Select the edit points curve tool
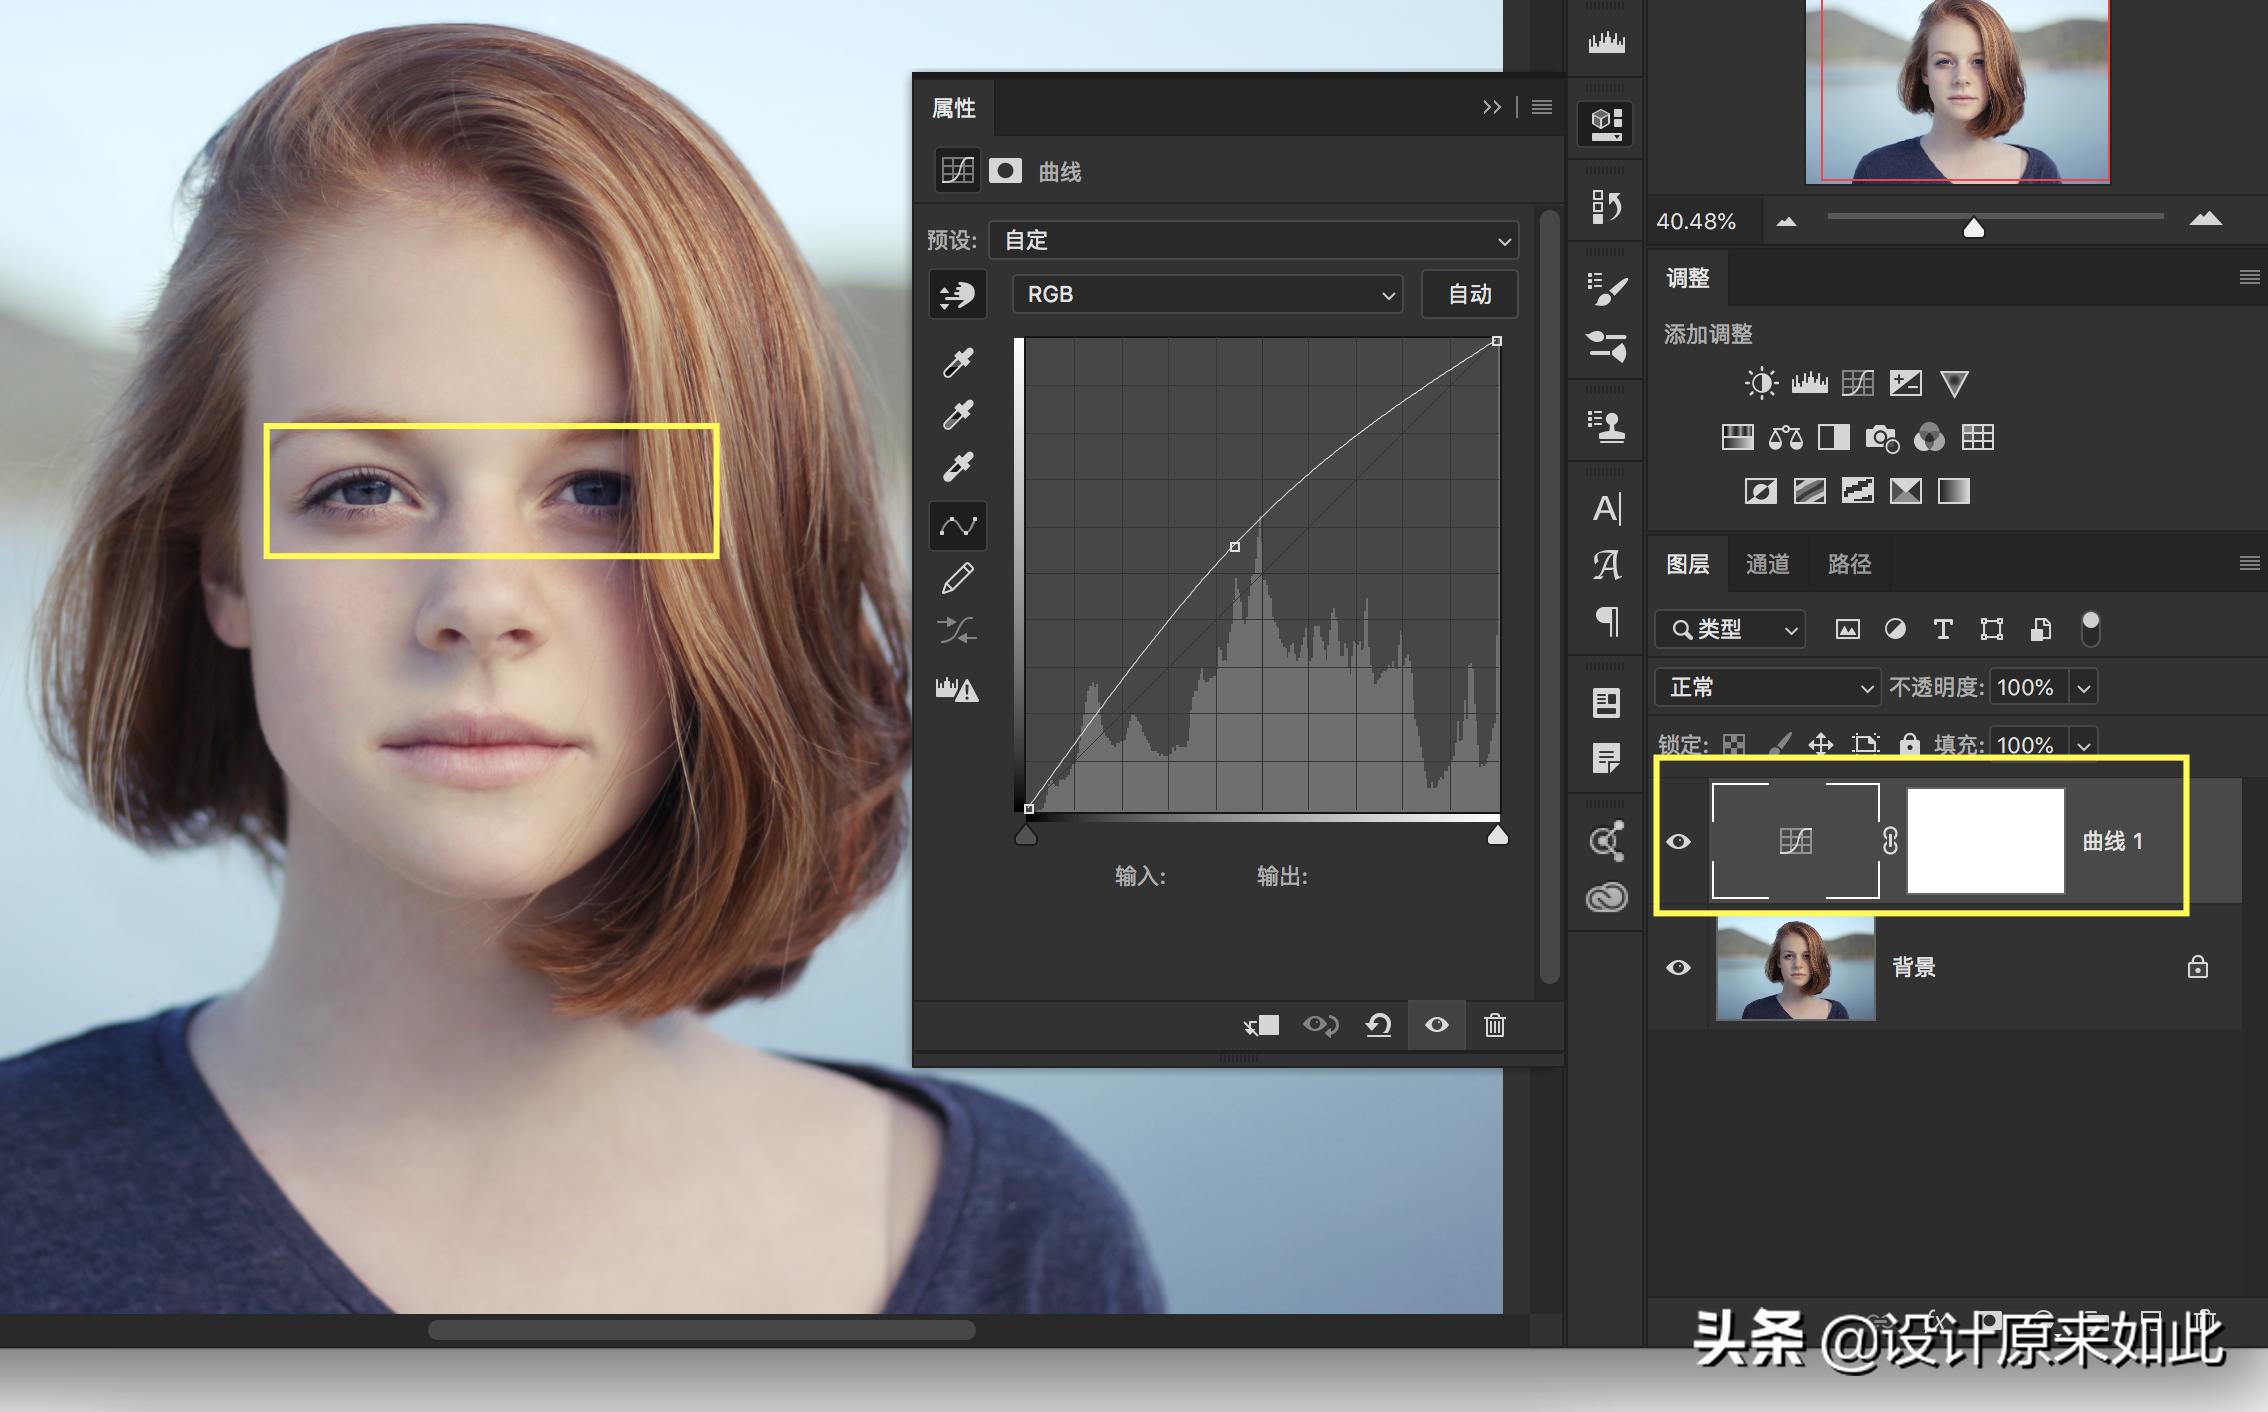Viewport: 2268px width, 1412px height. coord(958,526)
